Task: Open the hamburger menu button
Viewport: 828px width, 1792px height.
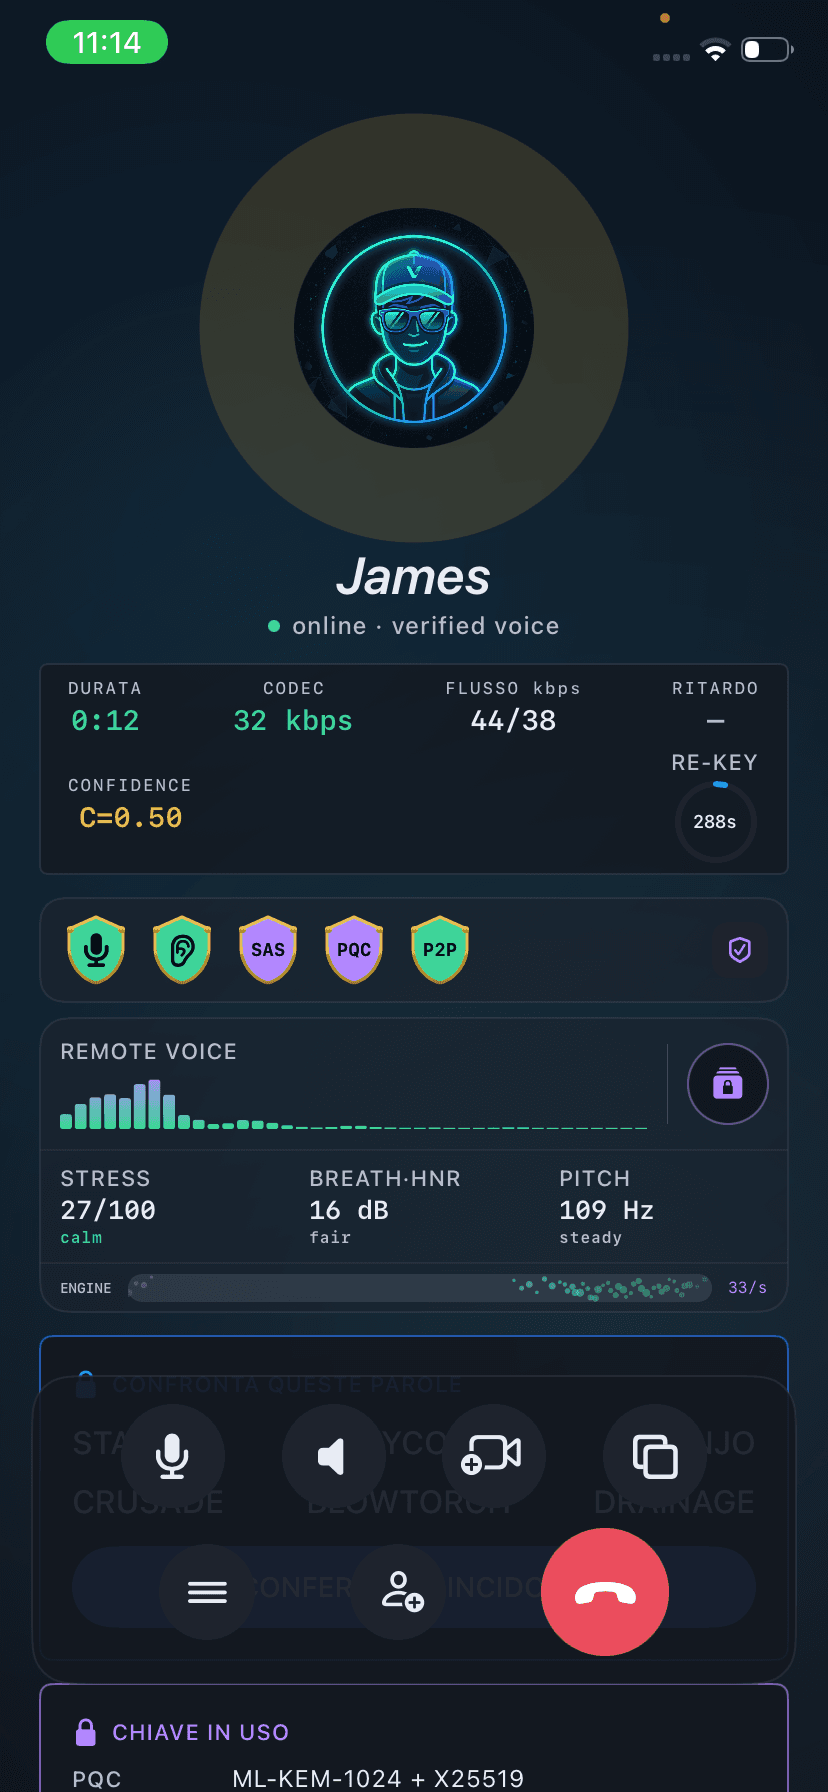Action: 207,1591
